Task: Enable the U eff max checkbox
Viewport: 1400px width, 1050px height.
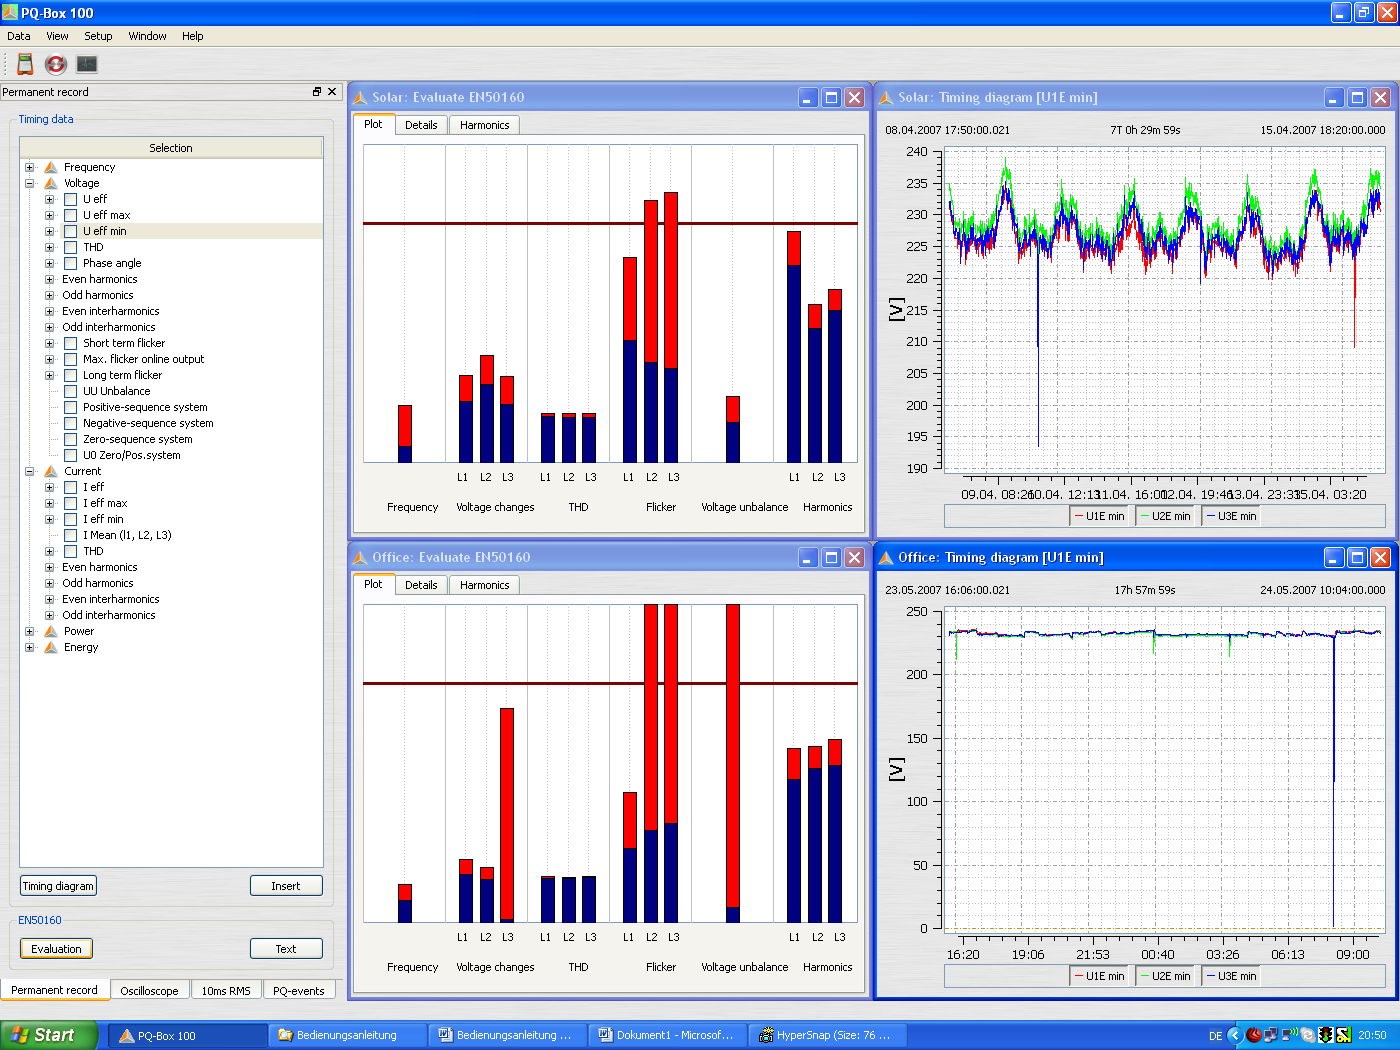Action: 70,215
